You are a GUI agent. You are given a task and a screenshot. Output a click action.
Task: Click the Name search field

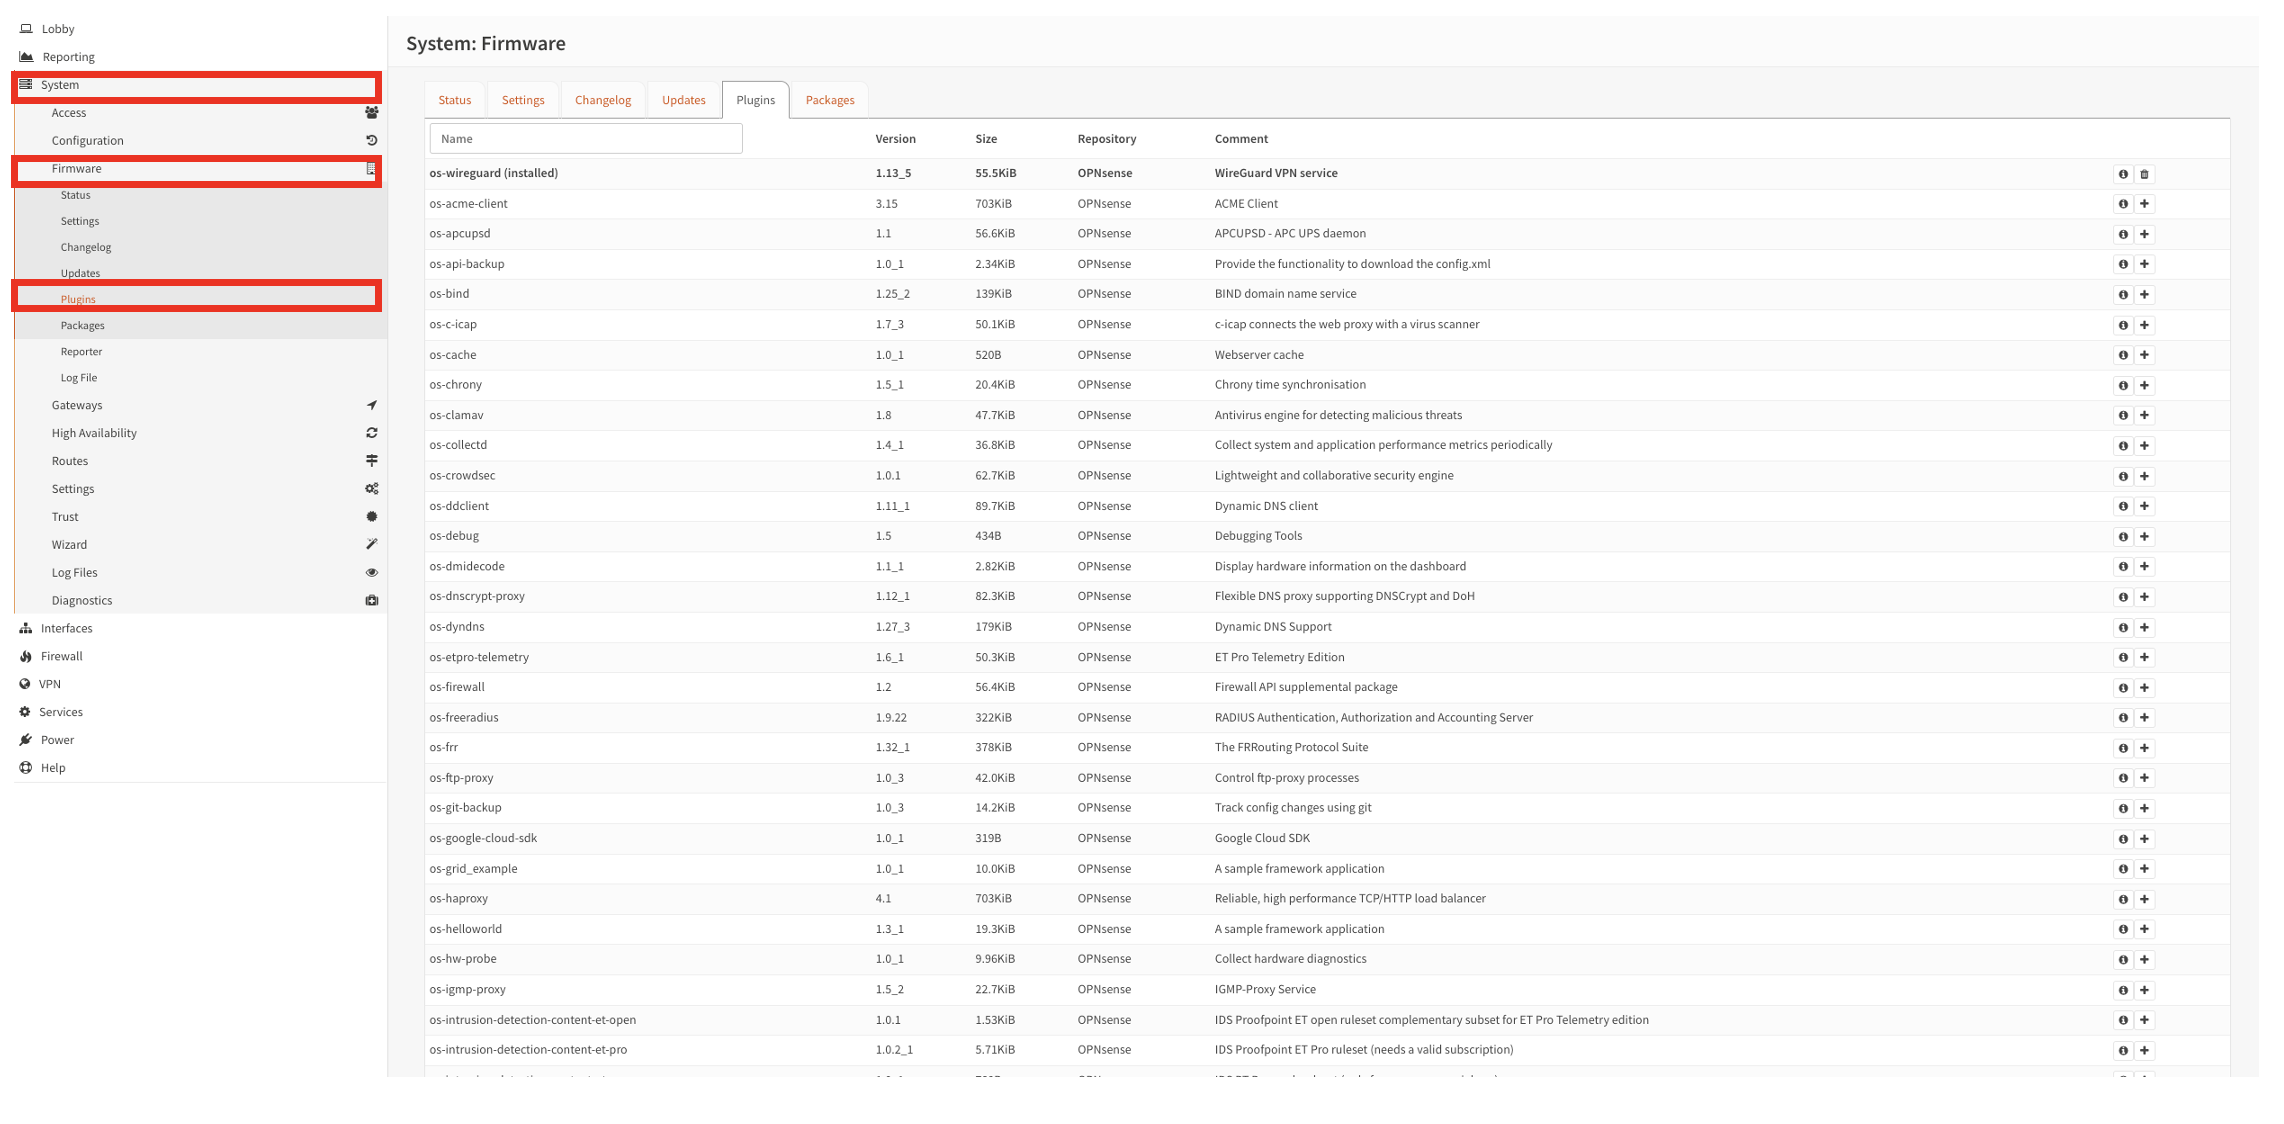[x=585, y=139]
